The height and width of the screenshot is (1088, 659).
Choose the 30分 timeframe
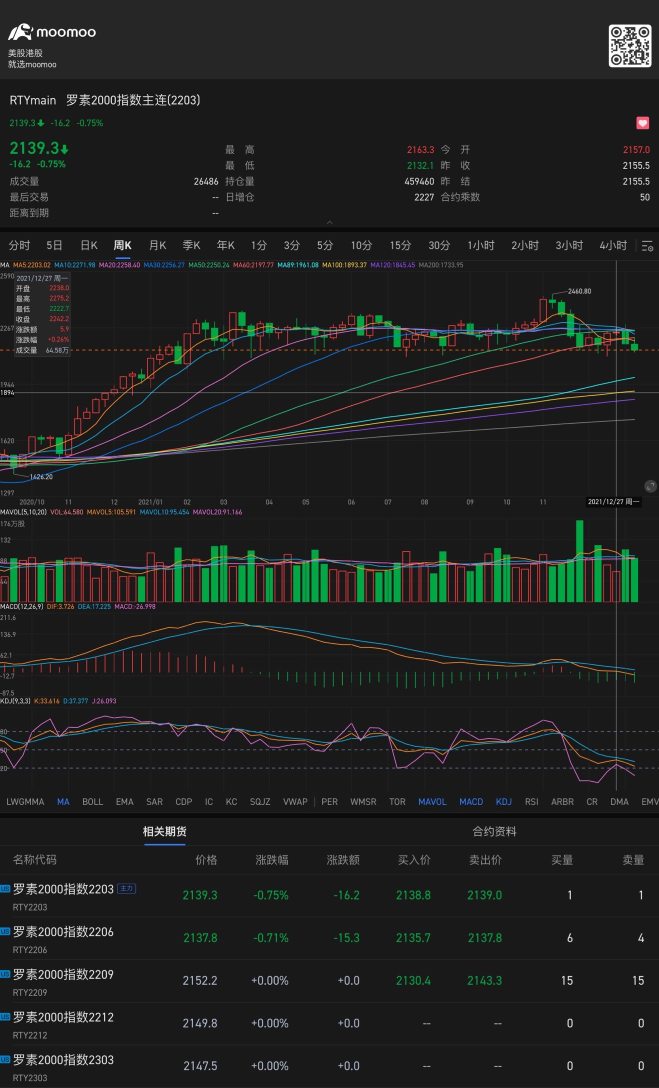click(x=439, y=246)
